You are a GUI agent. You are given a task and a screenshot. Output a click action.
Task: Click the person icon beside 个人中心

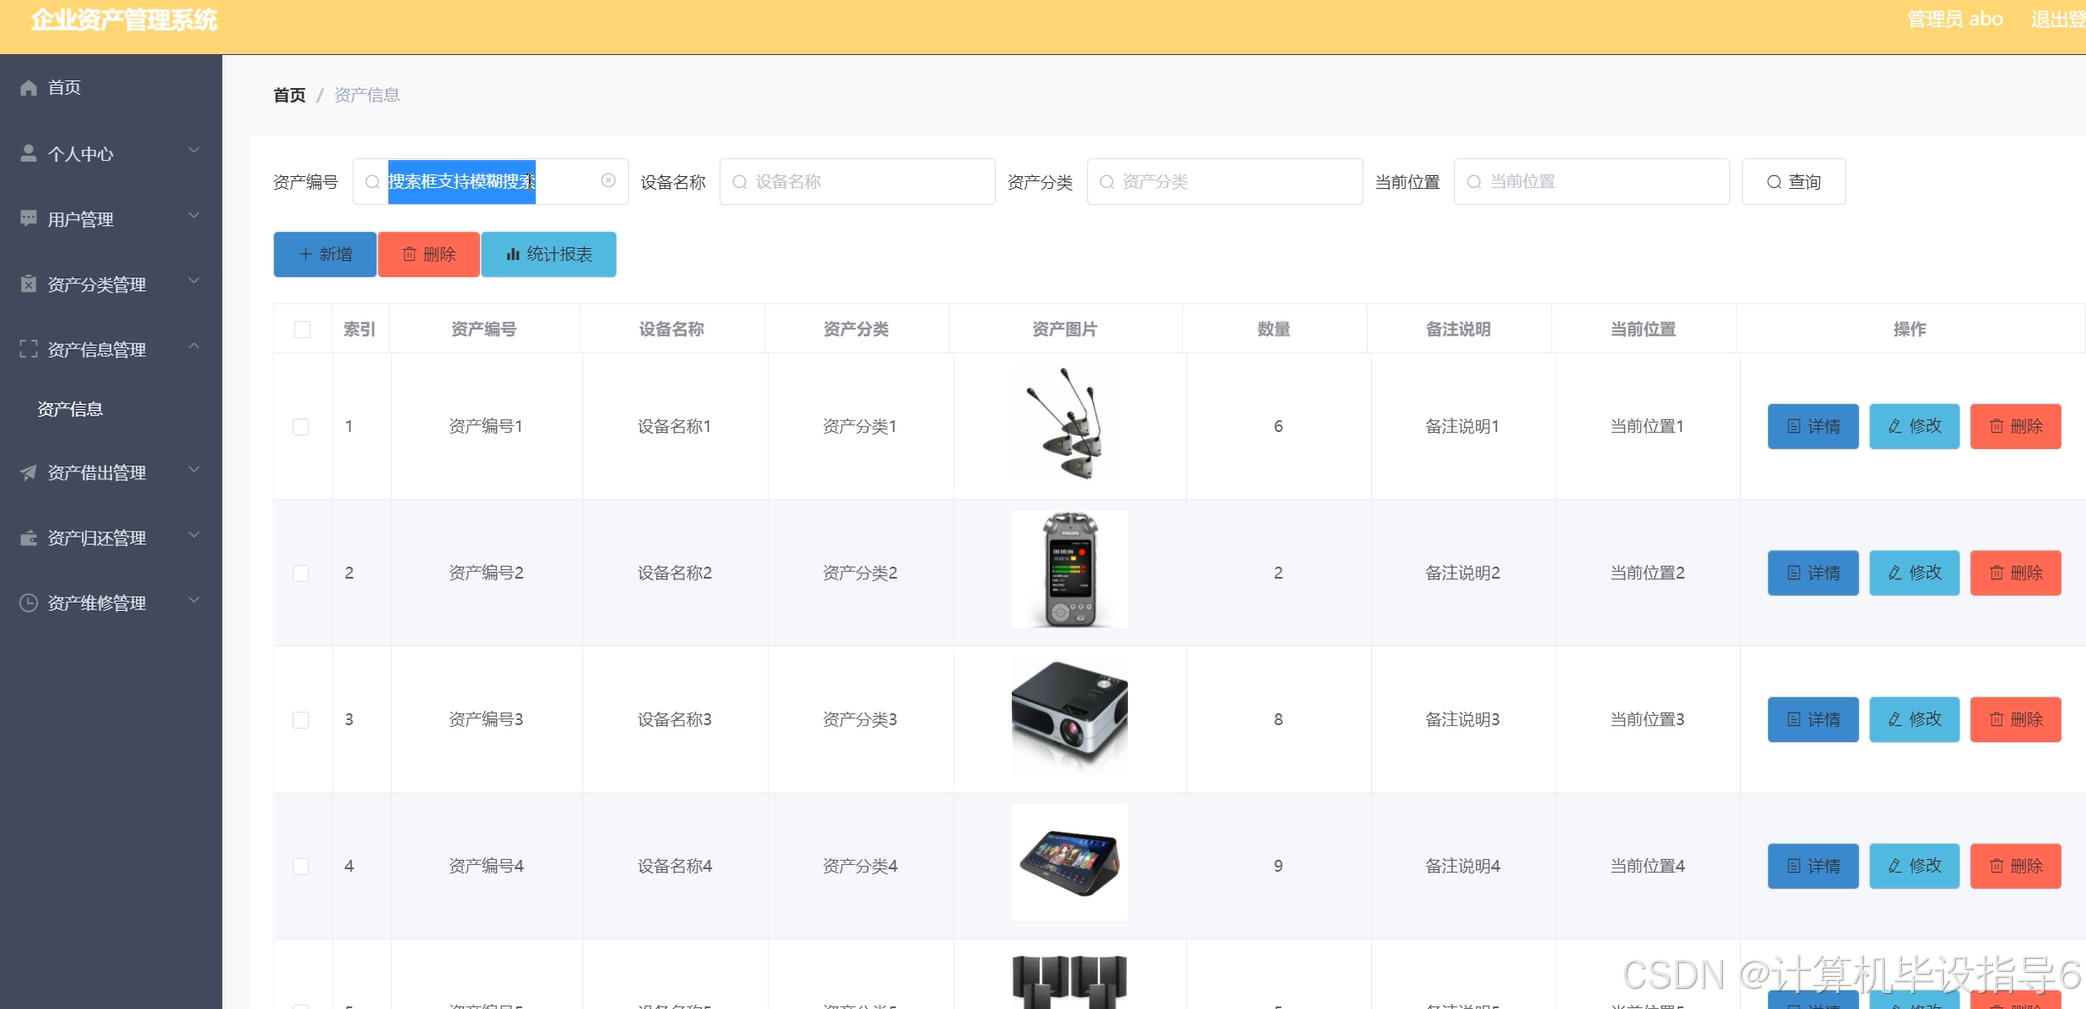tap(28, 153)
